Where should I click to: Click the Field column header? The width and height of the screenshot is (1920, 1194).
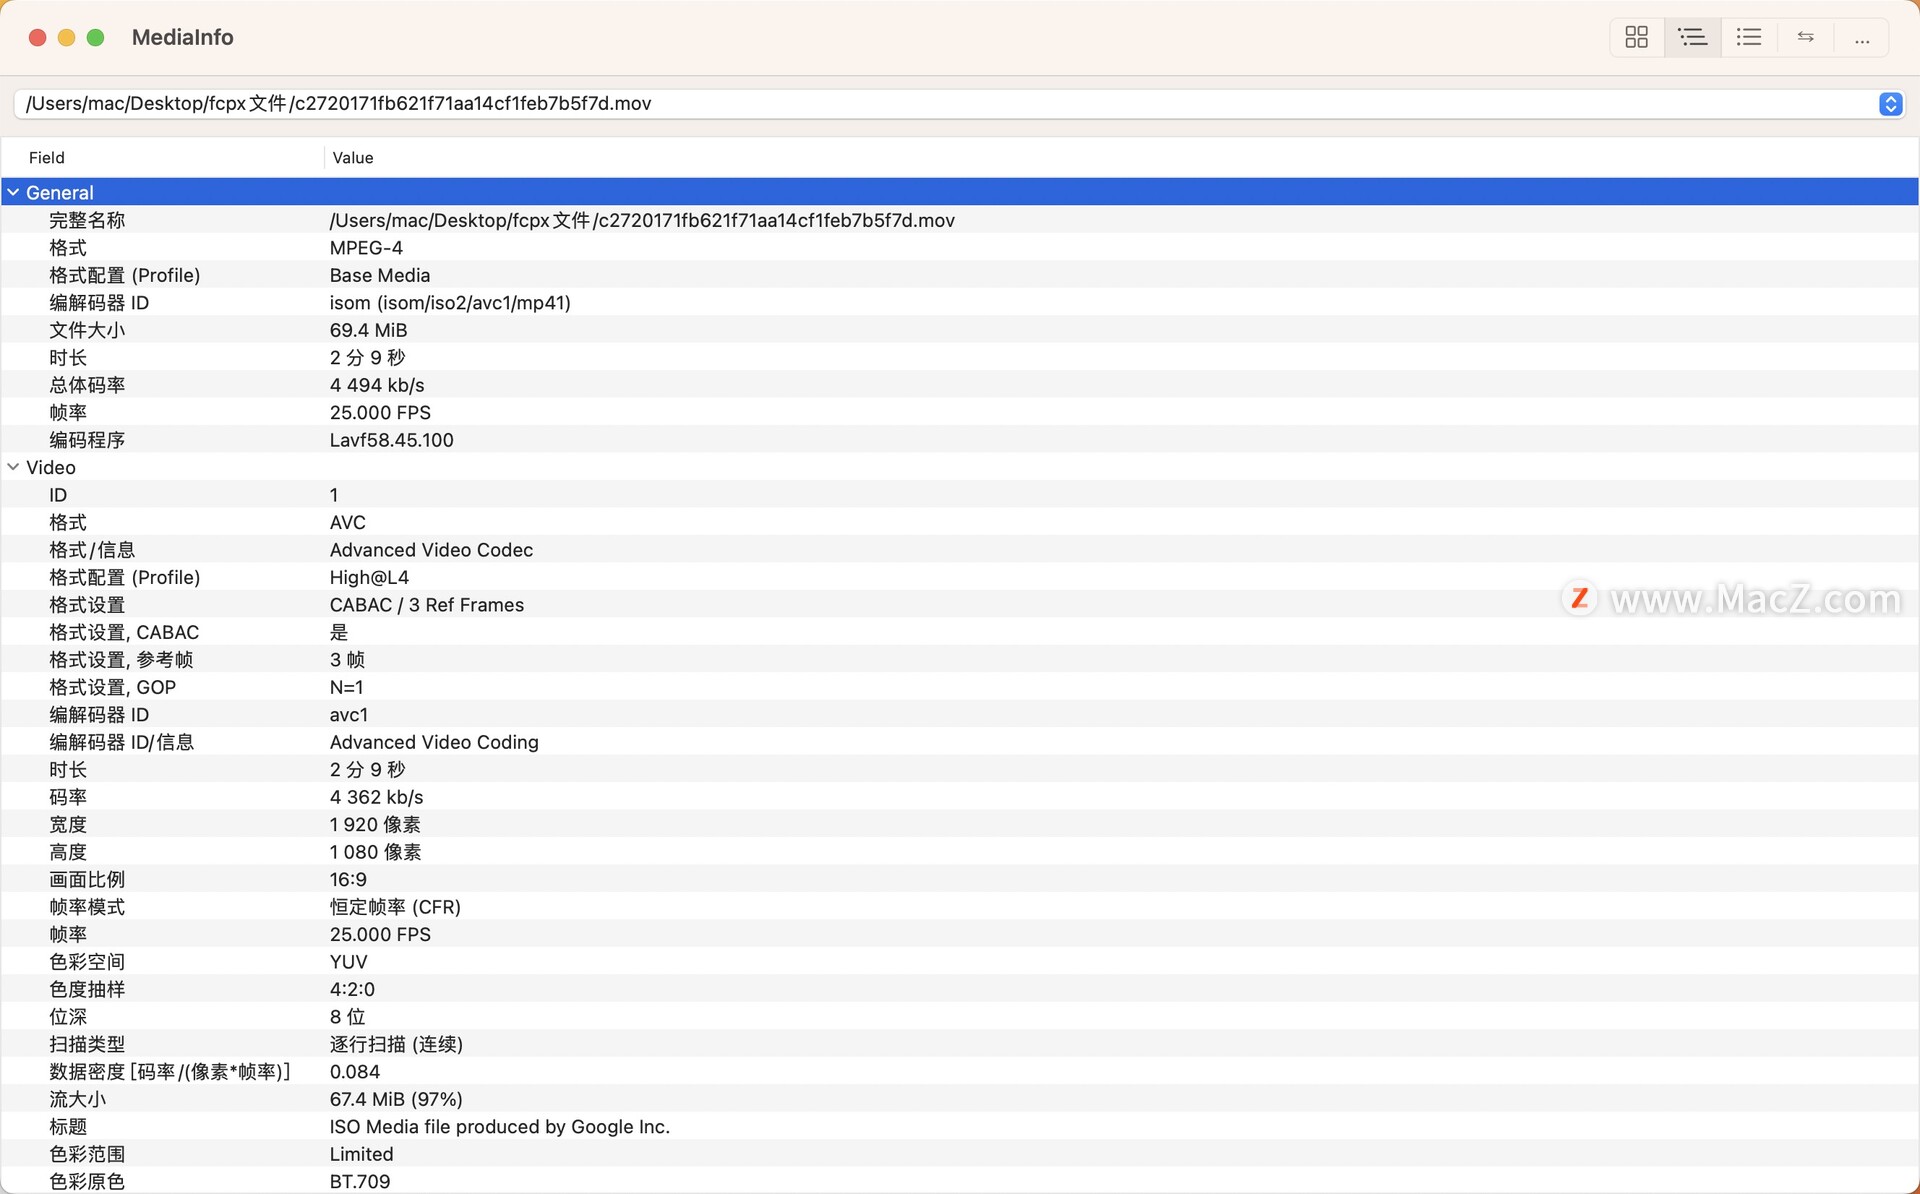[47, 158]
